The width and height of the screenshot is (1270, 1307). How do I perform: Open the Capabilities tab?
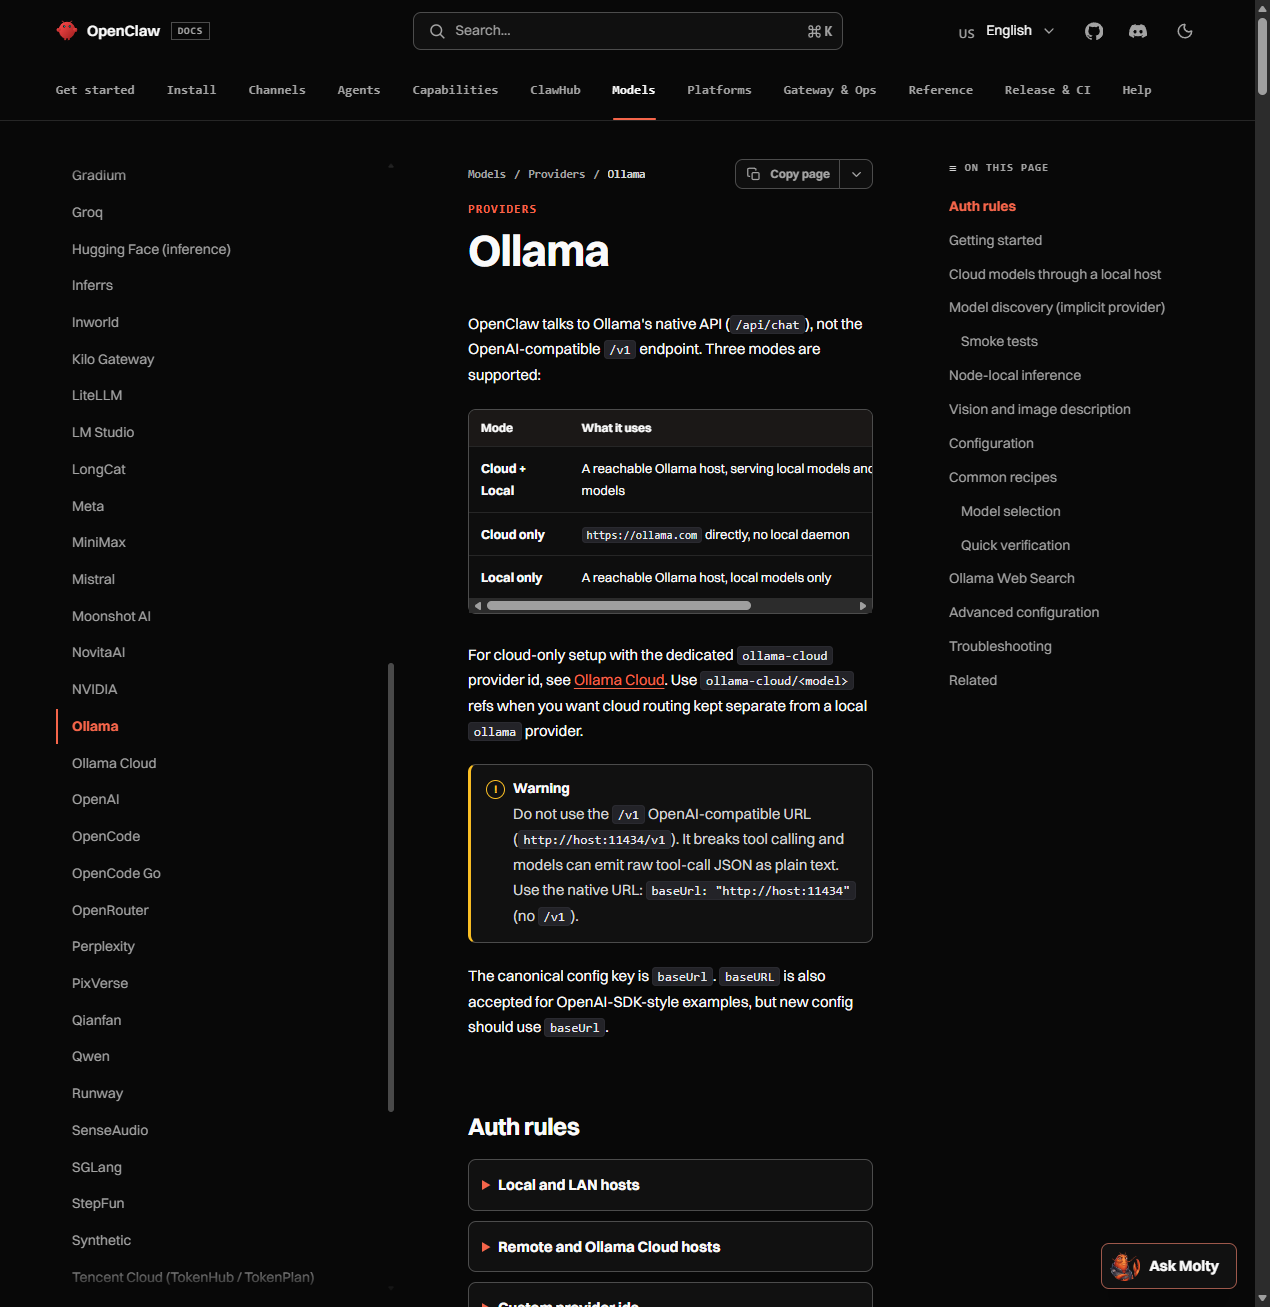(455, 90)
